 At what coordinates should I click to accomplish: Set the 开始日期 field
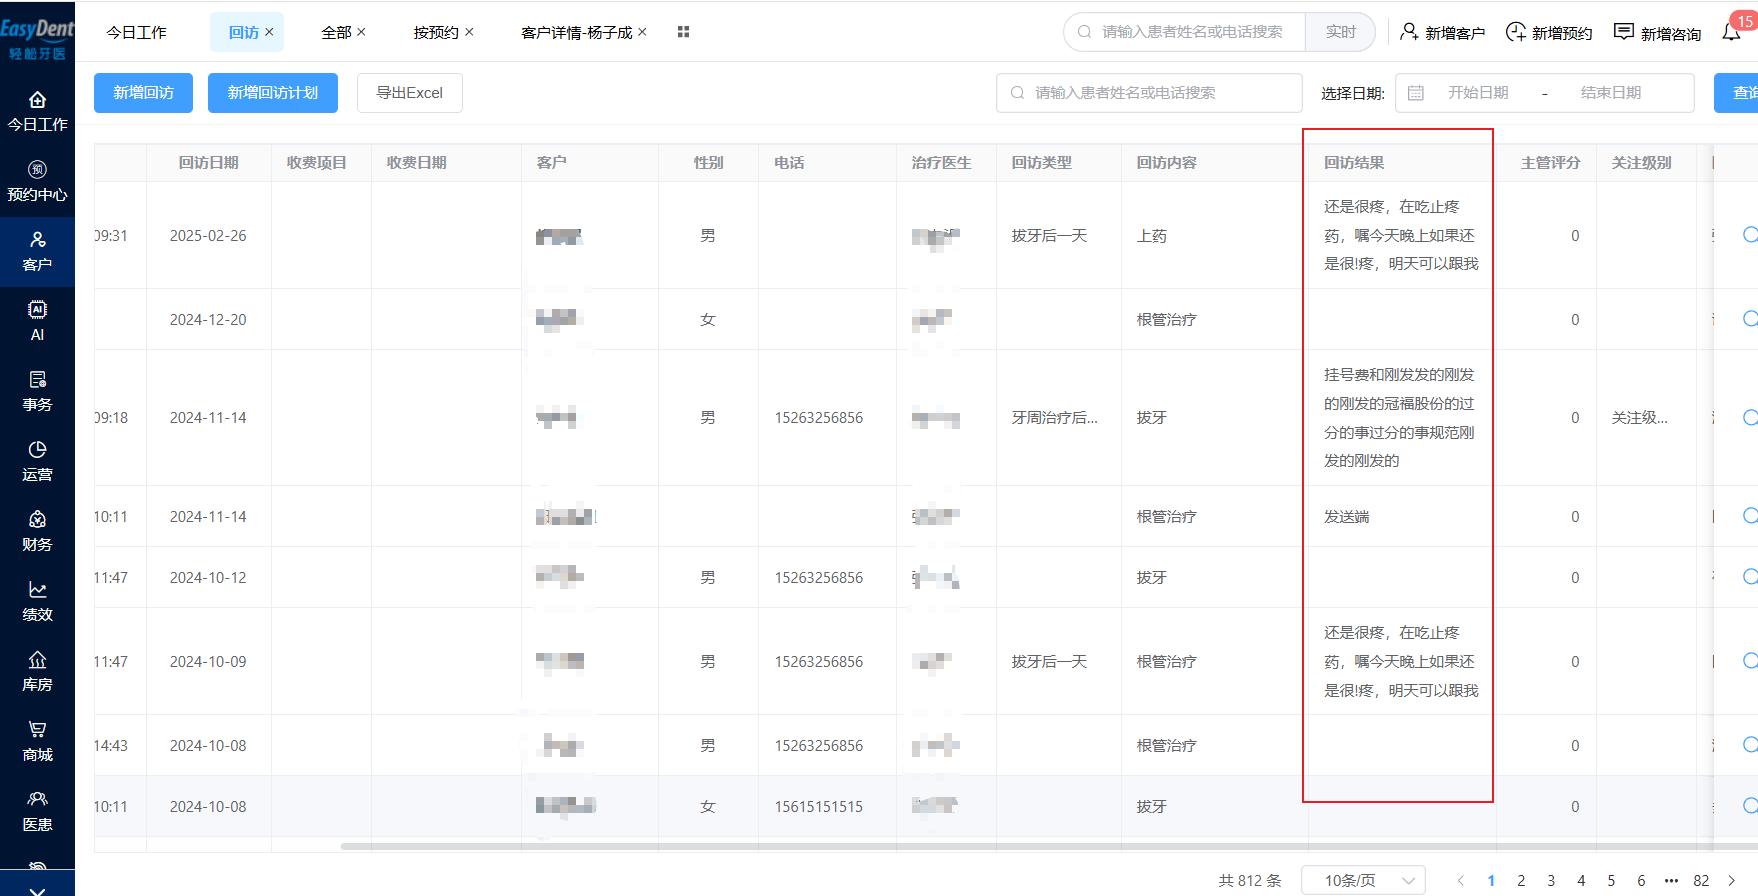coord(1478,93)
